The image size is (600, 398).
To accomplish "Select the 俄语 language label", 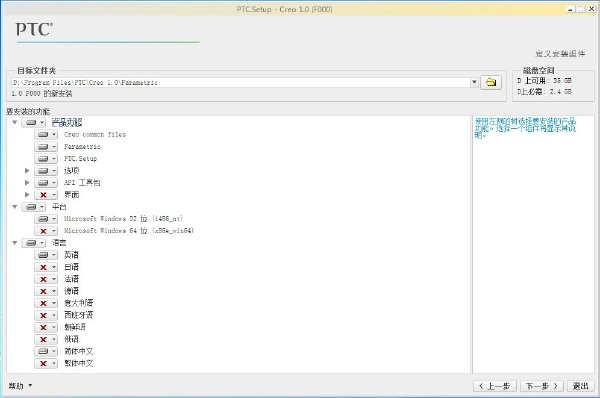I will point(72,339).
